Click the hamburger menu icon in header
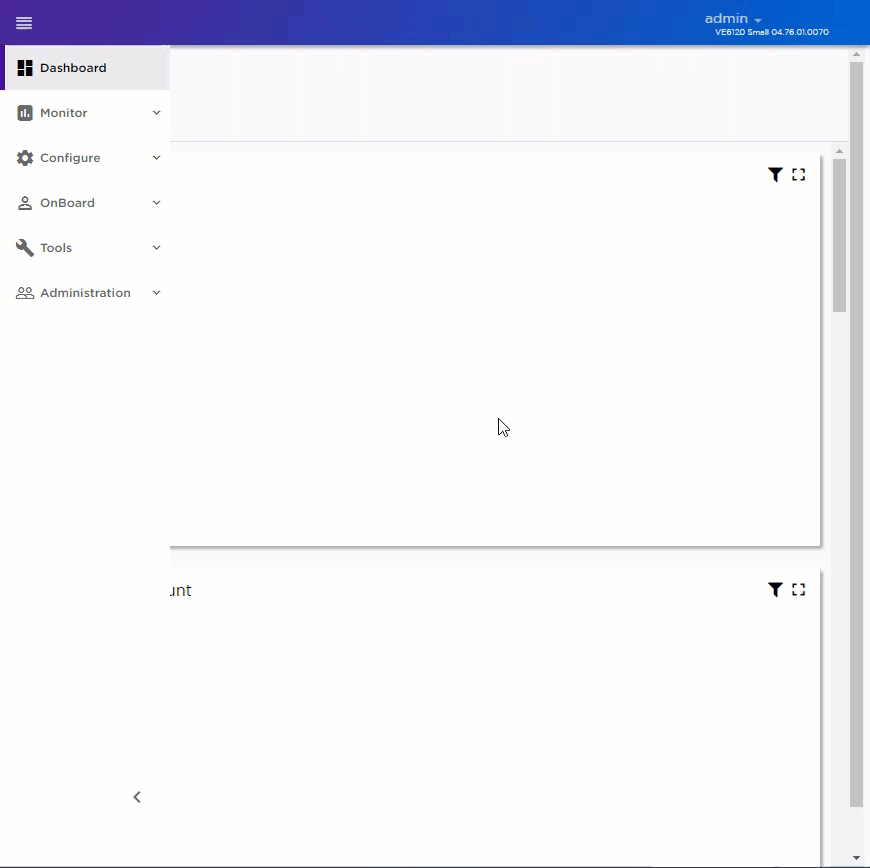This screenshot has height=868, width=870. [24, 23]
